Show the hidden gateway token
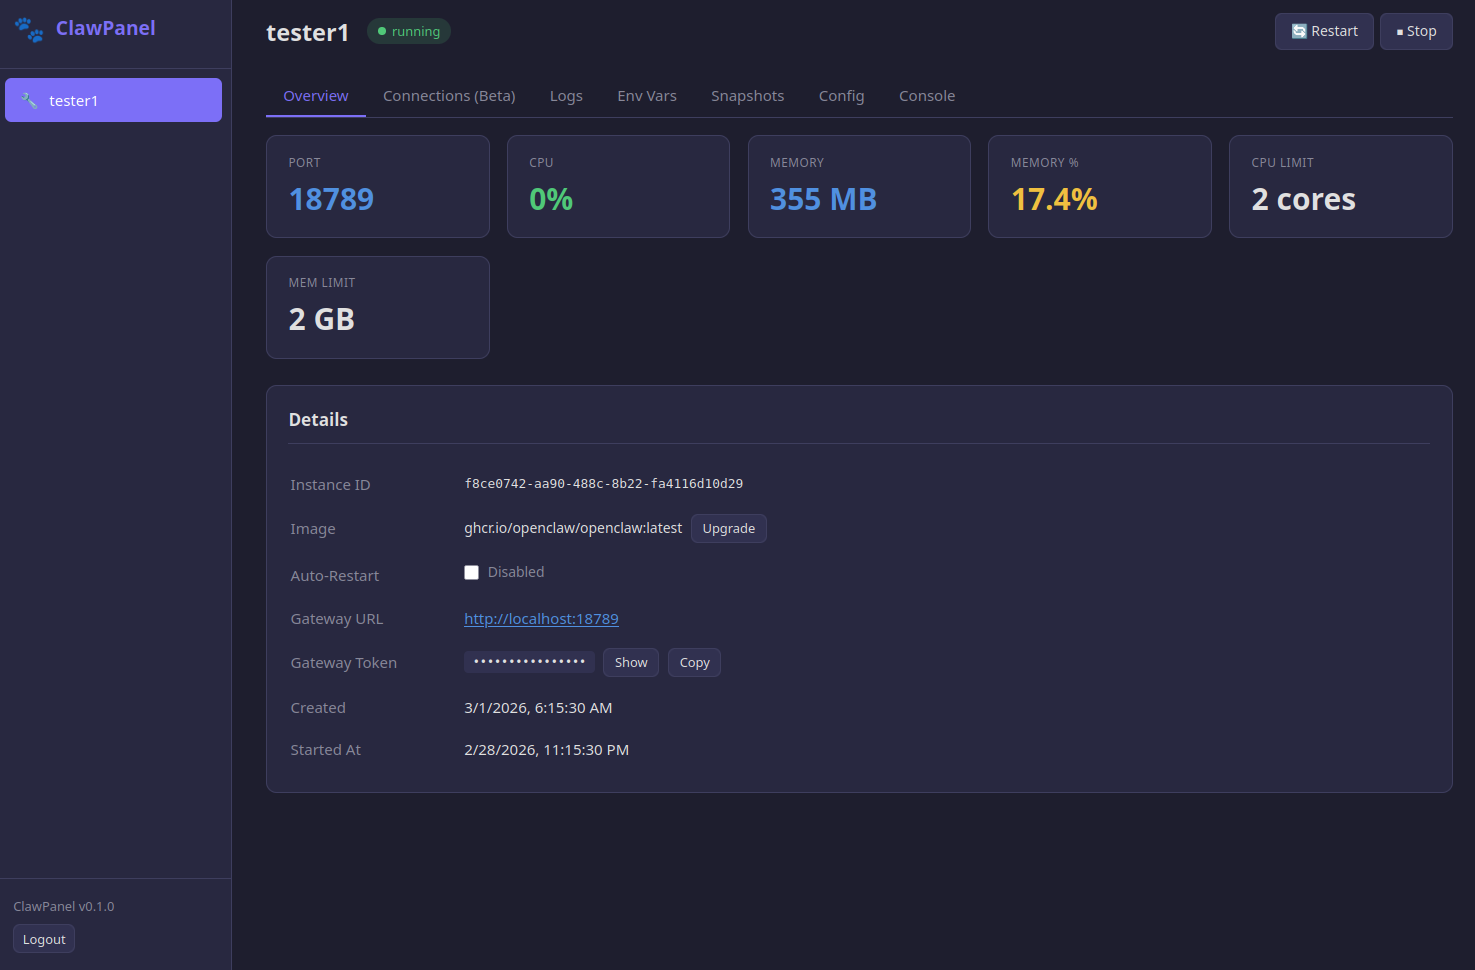Viewport: 1475px width, 970px height. pos(630,663)
